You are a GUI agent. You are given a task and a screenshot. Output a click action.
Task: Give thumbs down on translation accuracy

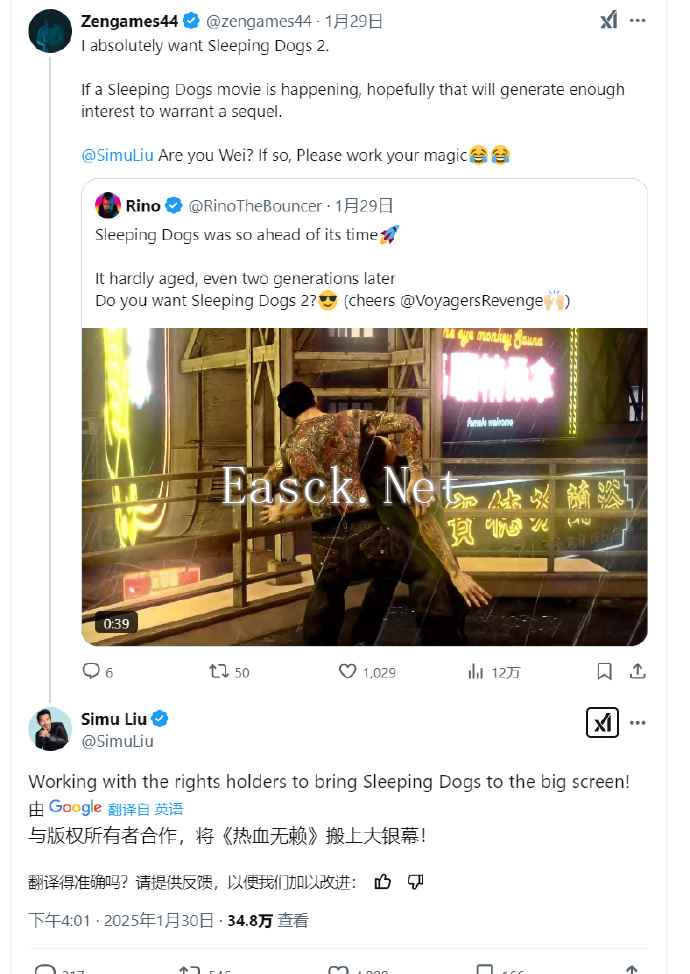(x=415, y=881)
